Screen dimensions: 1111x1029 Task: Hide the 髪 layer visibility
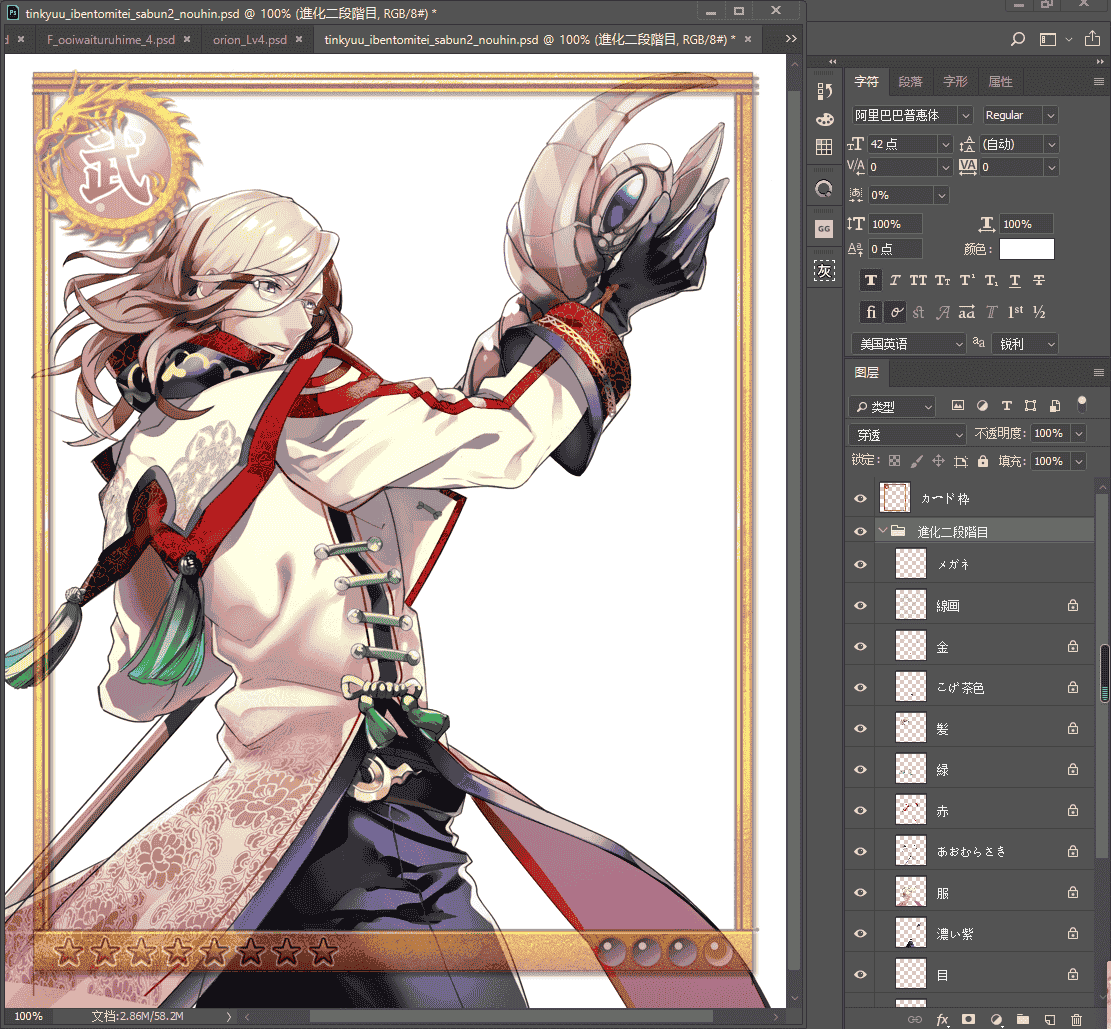coord(860,729)
